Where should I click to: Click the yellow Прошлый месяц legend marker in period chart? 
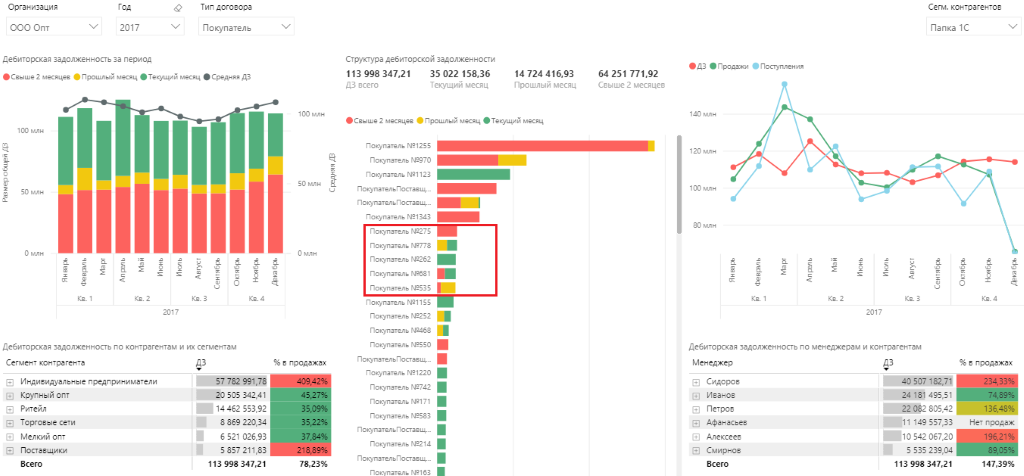click(76, 77)
